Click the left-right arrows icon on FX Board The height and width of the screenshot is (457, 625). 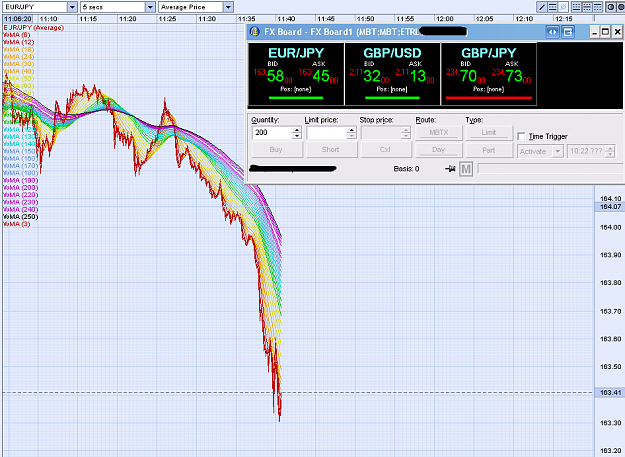[x=552, y=32]
